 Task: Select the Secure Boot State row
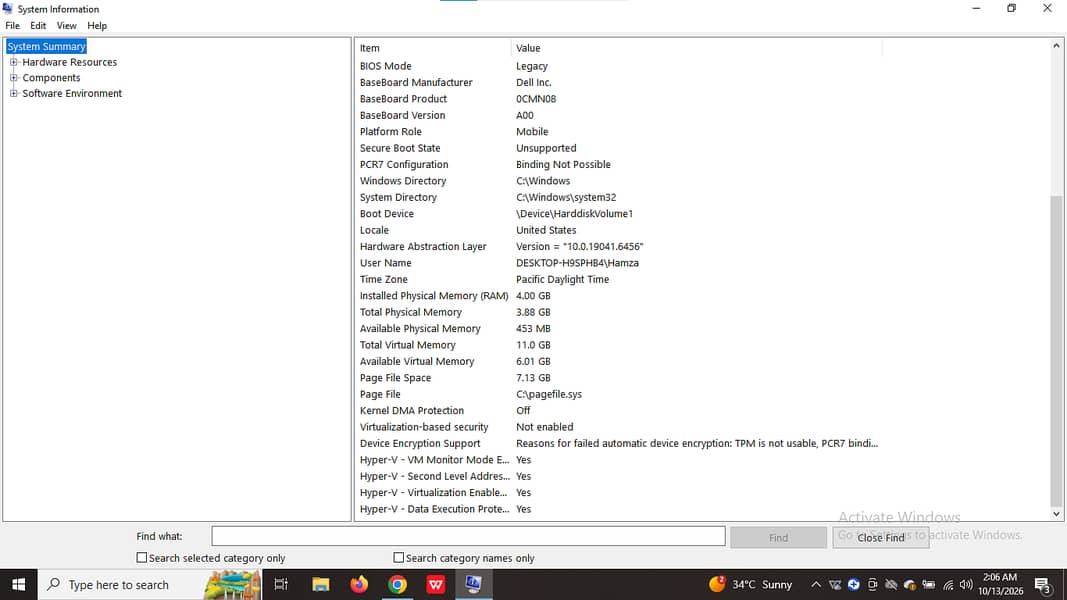(619, 148)
